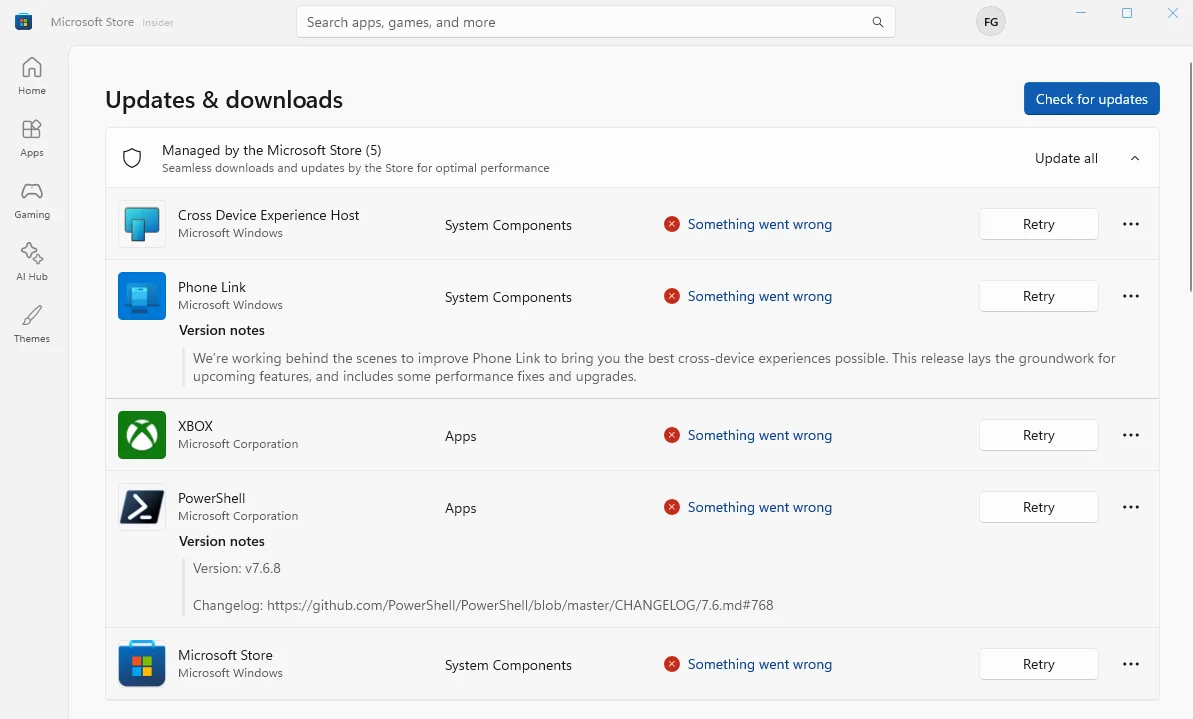
Task: Click the XBOX app icon
Action: click(x=142, y=435)
